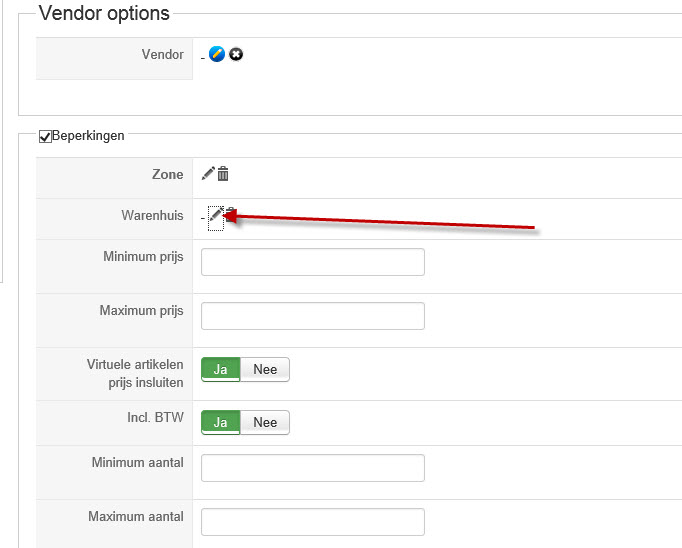This screenshot has height=548, width=682.
Task: Delete the Zone using trash icon
Action: tap(223, 174)
